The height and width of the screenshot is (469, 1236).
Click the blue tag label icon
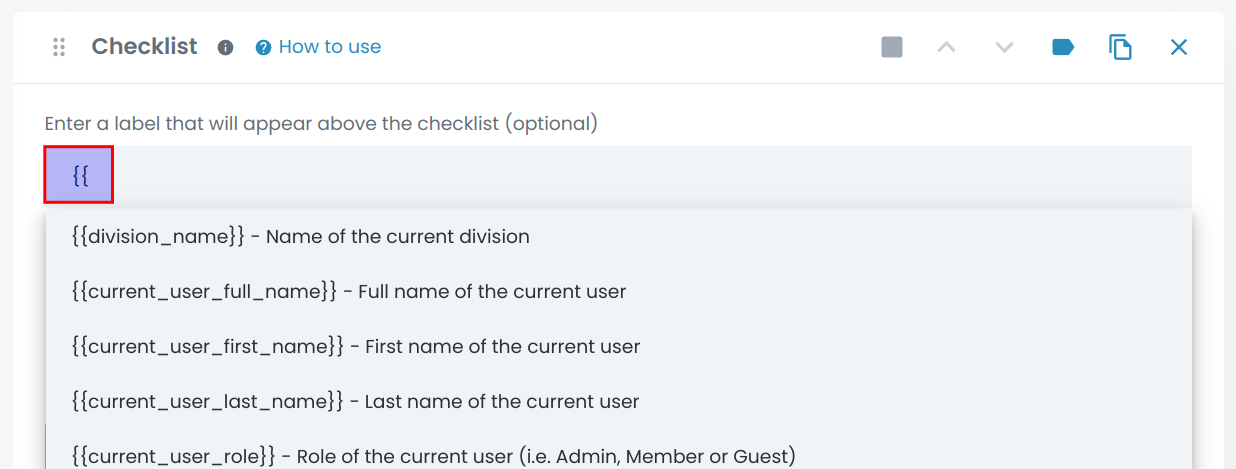1063,47
